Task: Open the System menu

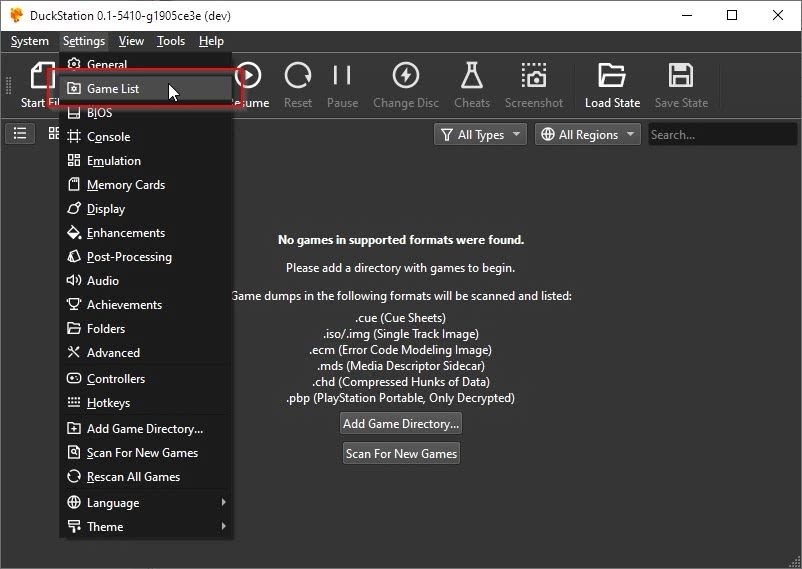Action: click(30, 41)
